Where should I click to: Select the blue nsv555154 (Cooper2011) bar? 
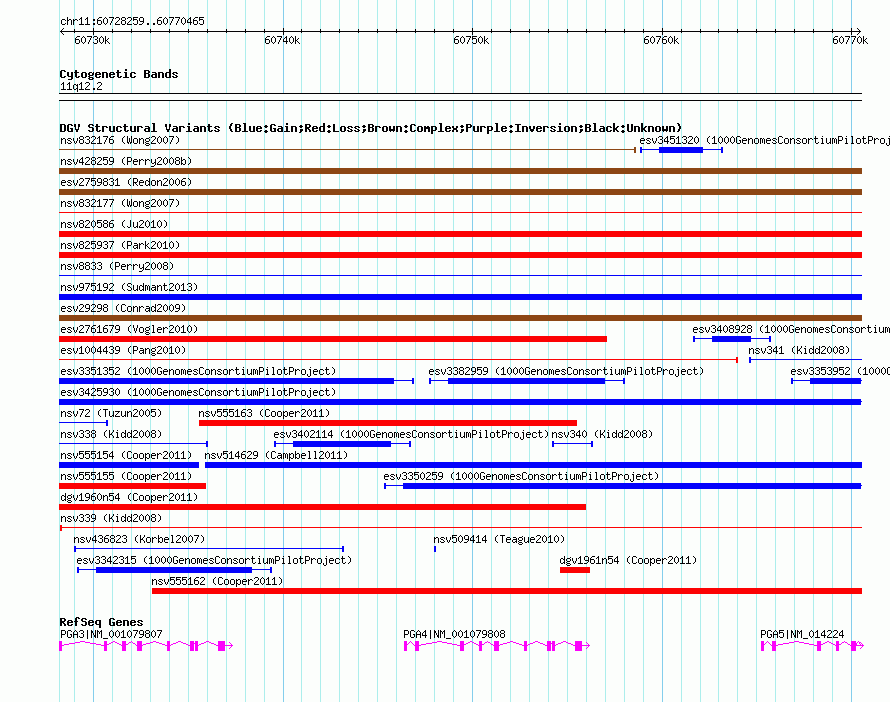[129, 465]
